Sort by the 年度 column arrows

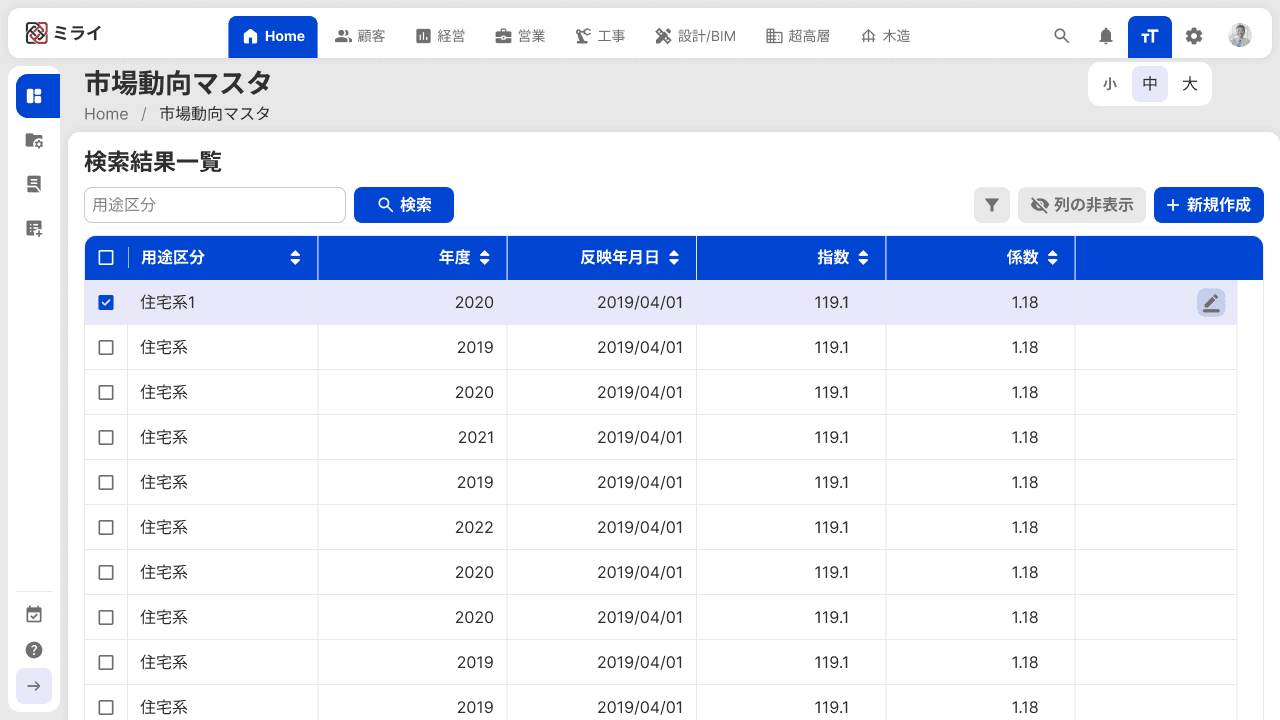[485, 258]
